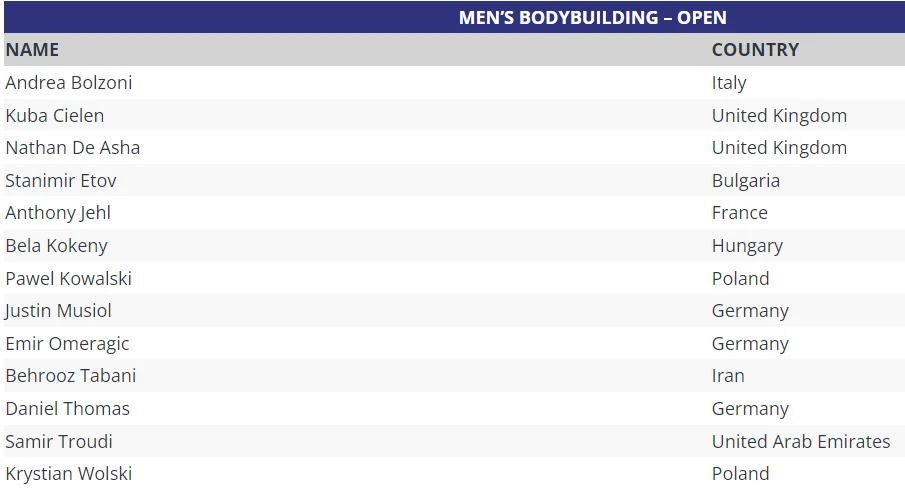Click the COUNTRY column header
This screenshot has height=489, width=905.
coord(755,50)
